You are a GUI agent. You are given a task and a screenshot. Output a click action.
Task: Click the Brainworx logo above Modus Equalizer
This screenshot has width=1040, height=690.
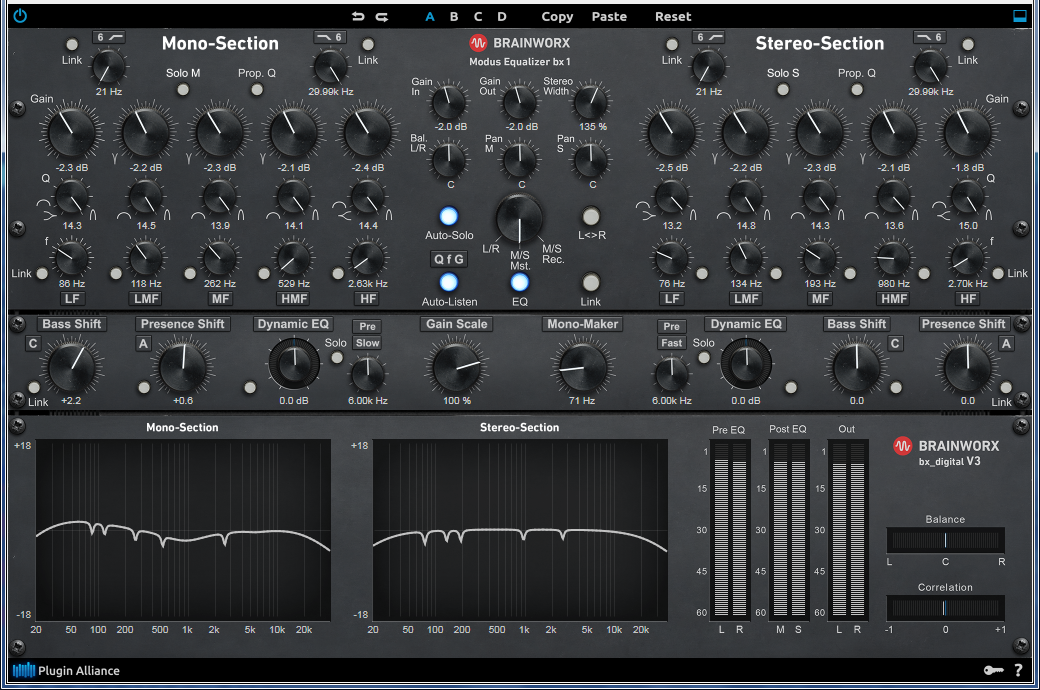pyautogui.click(x=520, y=43)
